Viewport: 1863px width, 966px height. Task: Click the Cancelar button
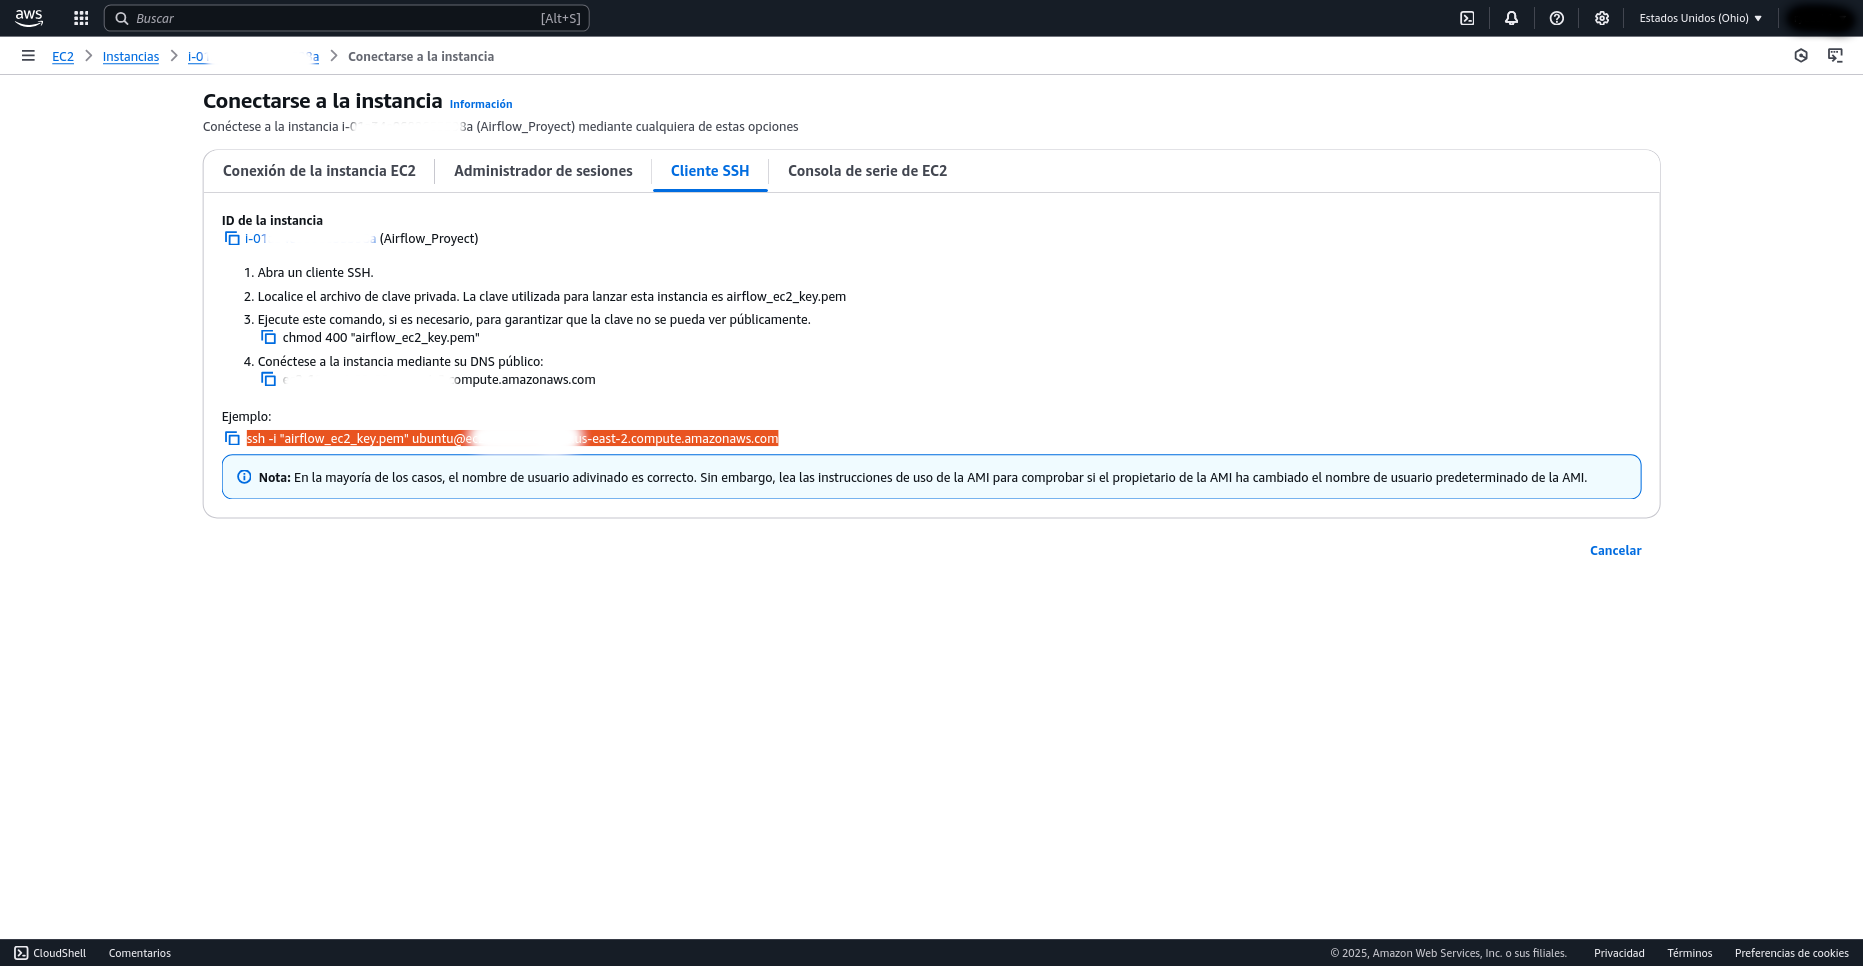coord(1615,551)
